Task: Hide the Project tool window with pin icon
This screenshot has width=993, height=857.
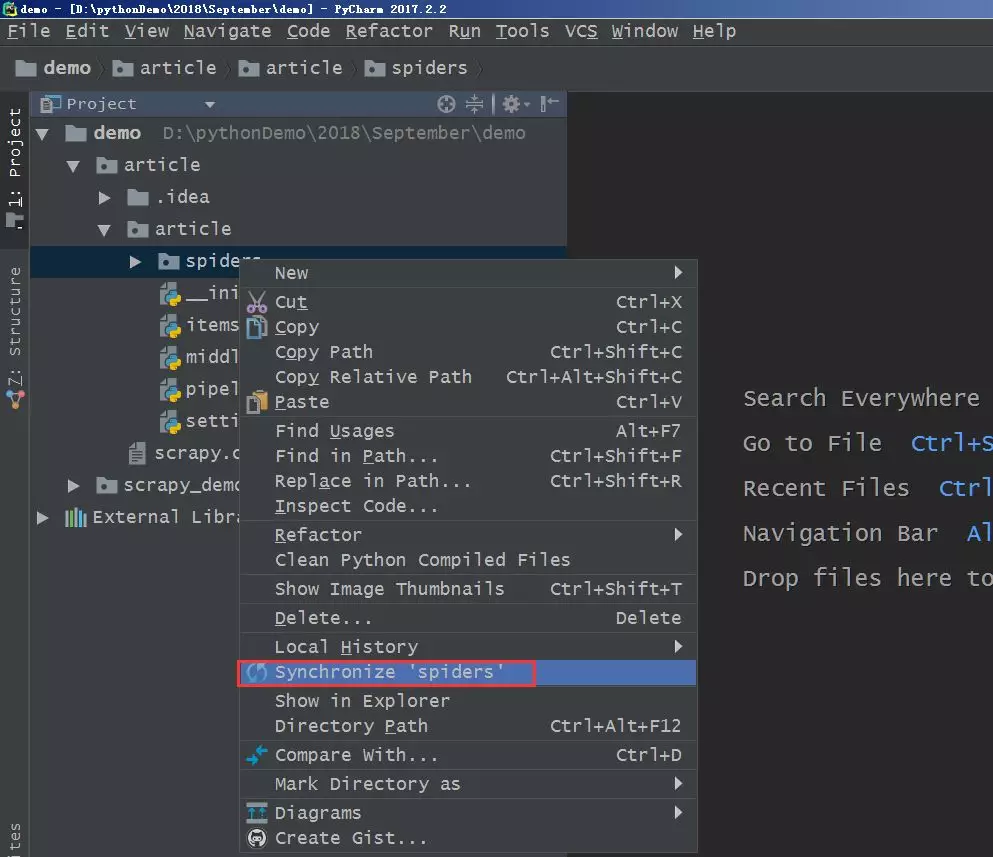Action: click(x=548, y=104)
